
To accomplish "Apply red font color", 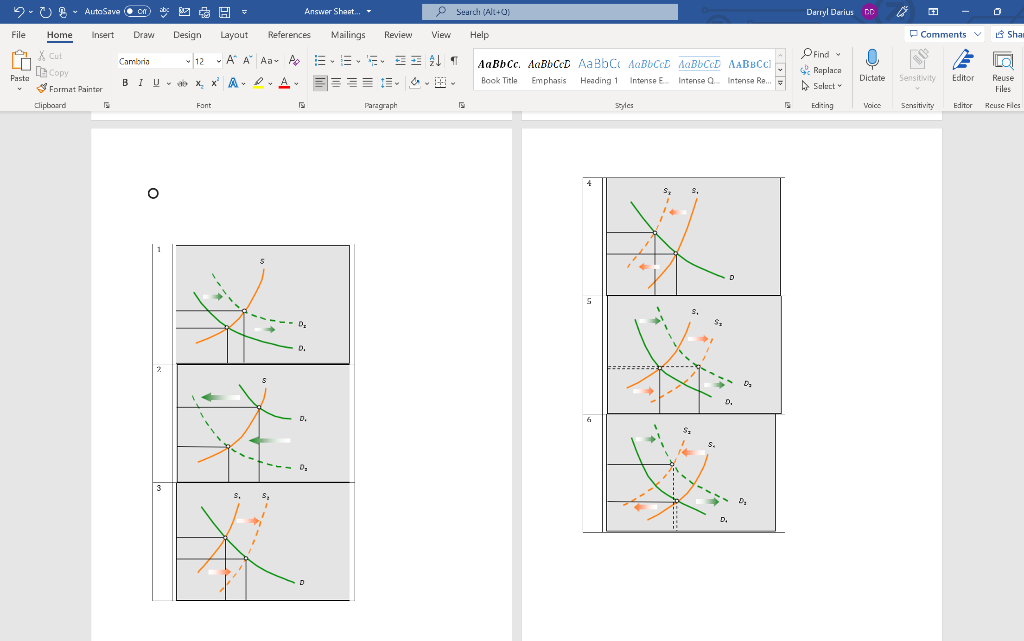I will 284,83.
